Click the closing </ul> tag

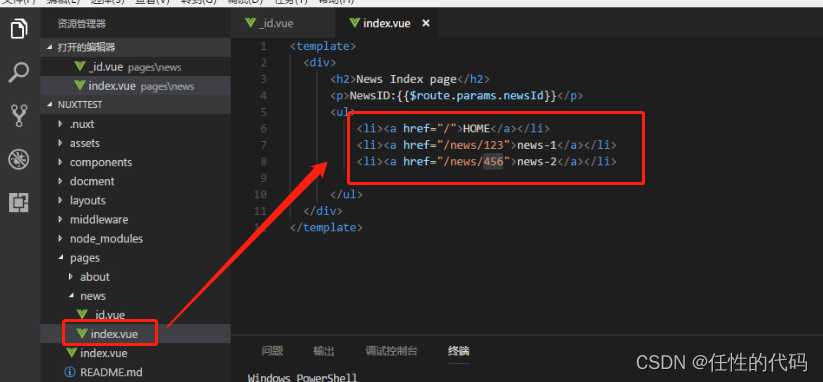pyautogui.click(x=346, y=195)
